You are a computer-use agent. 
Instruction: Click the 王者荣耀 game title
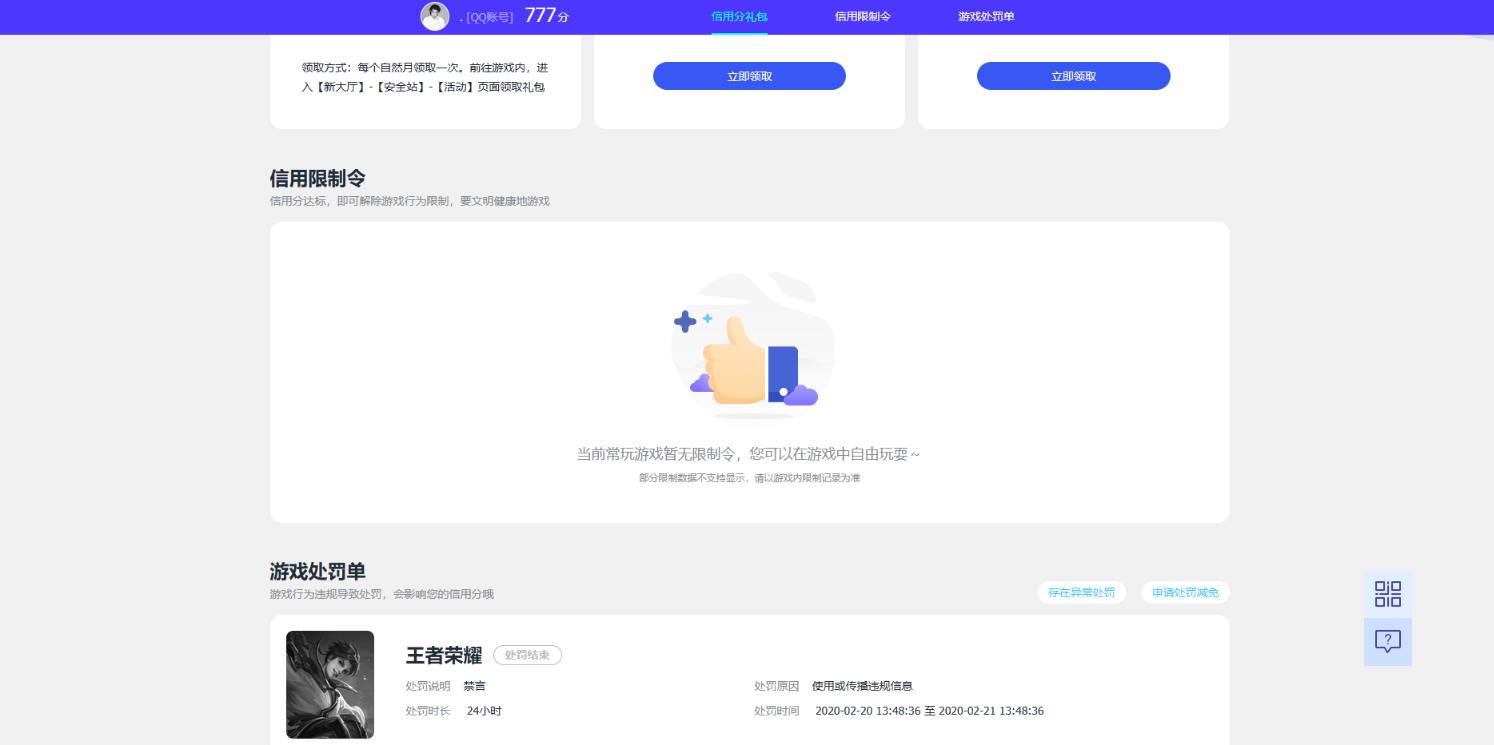pos(444,656)
